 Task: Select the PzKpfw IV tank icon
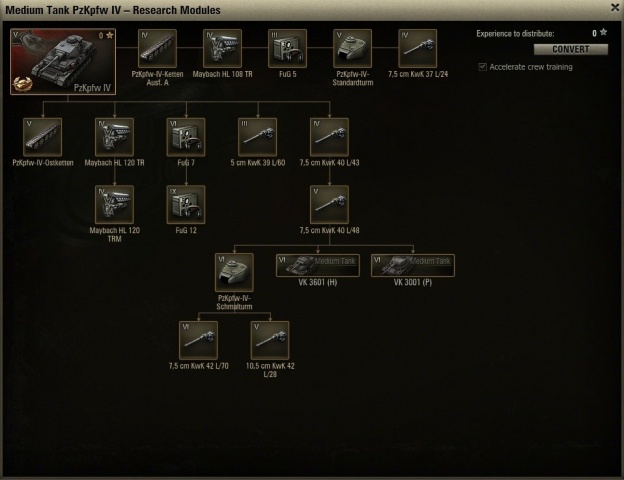tap(63, 61)
